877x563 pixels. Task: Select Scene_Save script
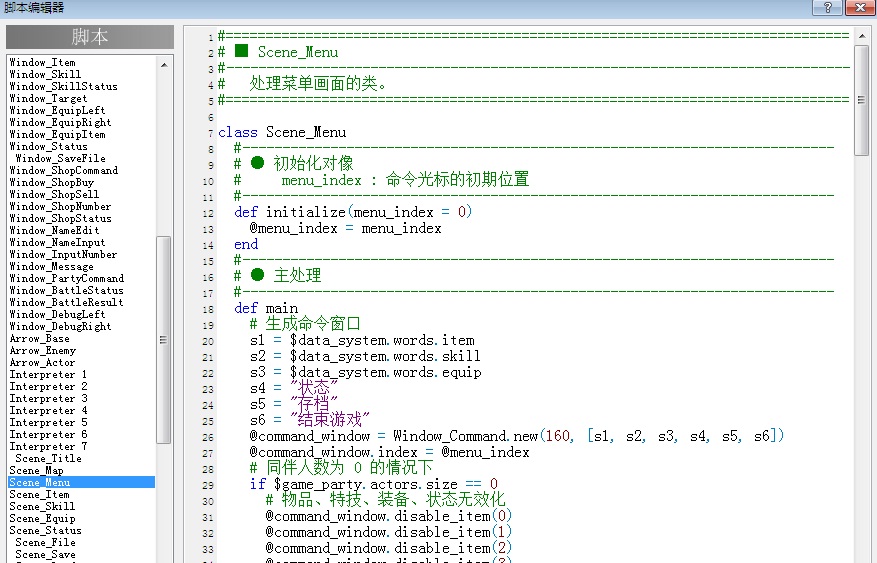(x=45, y=555)
